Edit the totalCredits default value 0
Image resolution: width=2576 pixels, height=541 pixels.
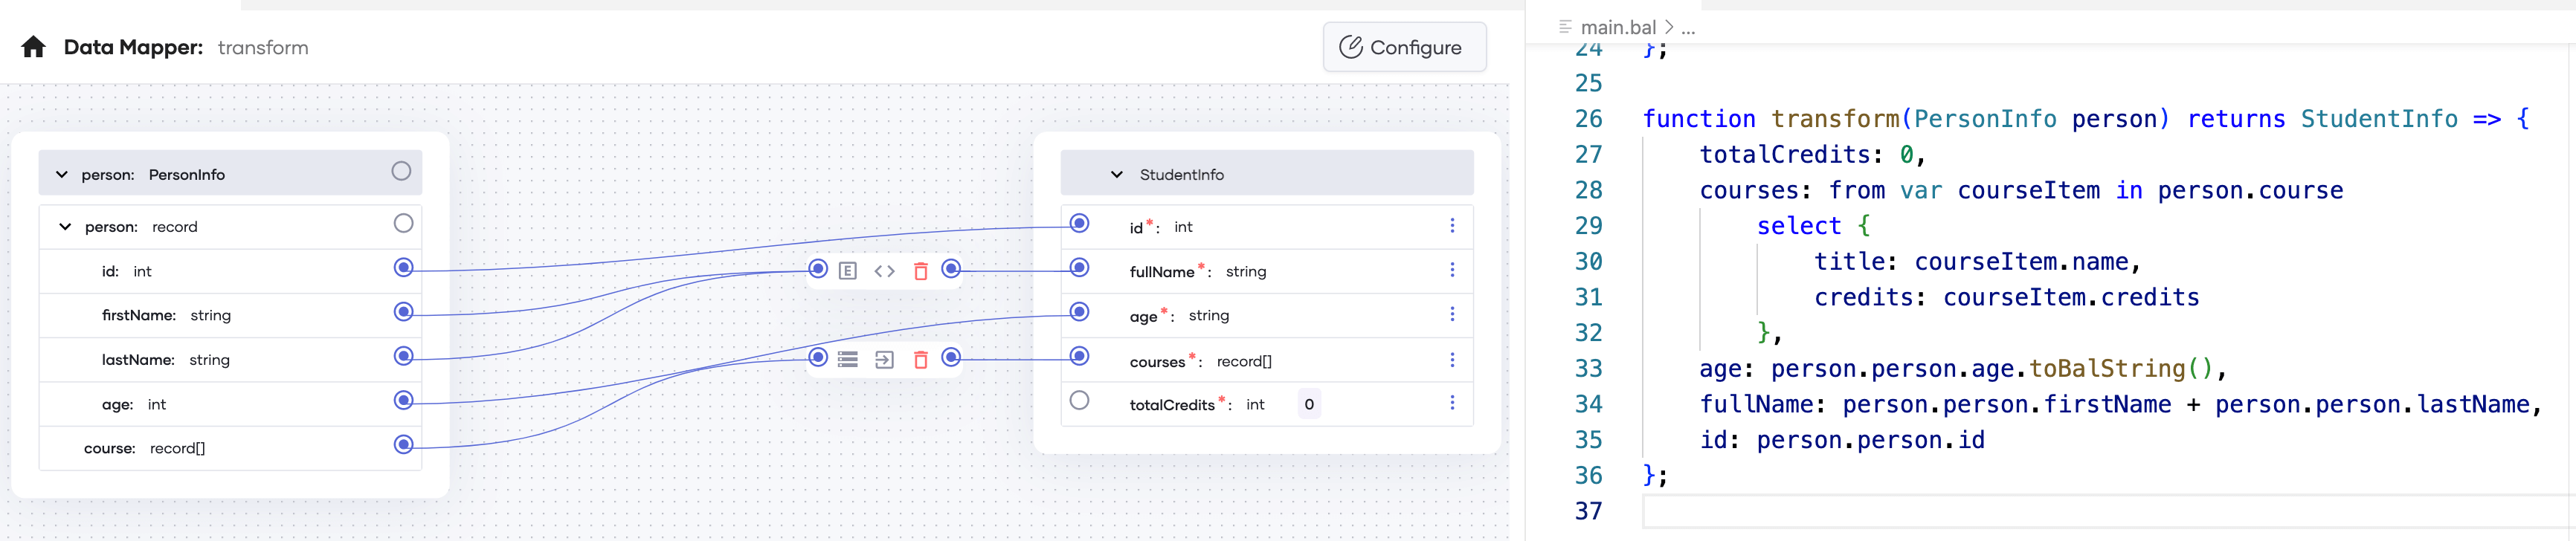point(1309,404)
